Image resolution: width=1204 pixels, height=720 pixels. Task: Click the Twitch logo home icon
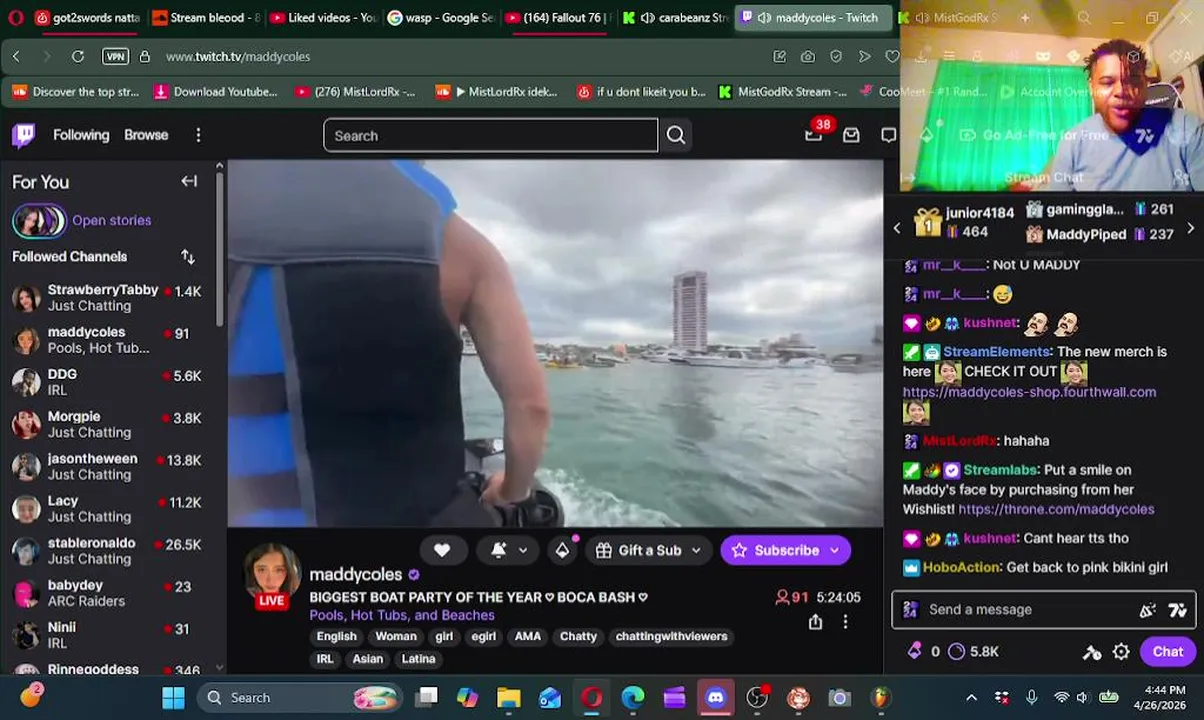24,135
